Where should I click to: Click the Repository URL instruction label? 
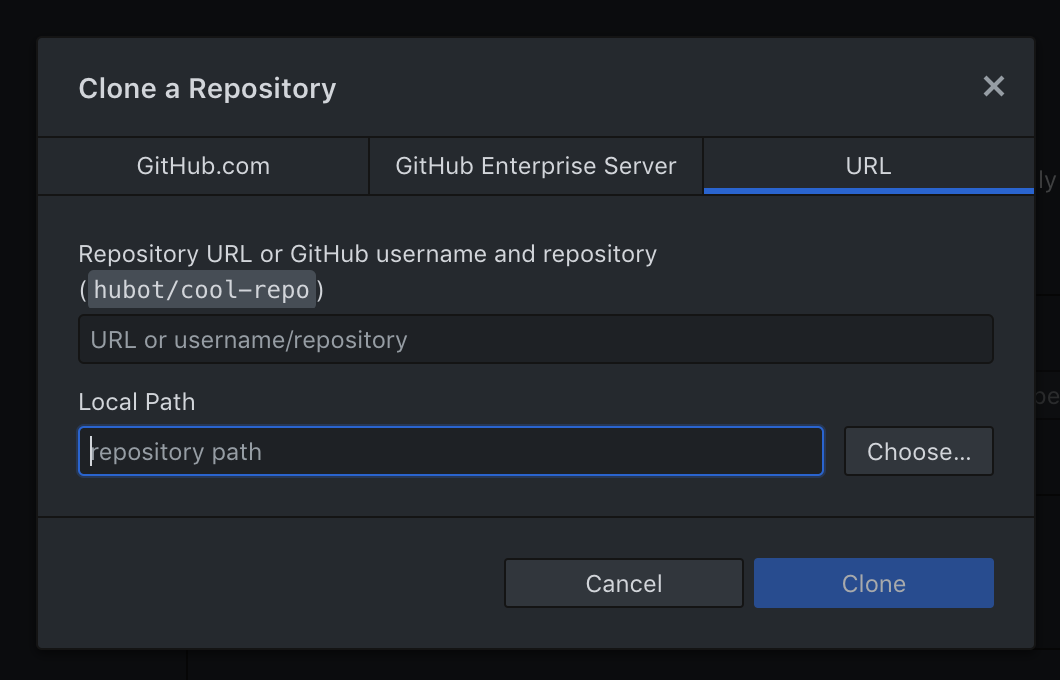(x=367, y=254)
